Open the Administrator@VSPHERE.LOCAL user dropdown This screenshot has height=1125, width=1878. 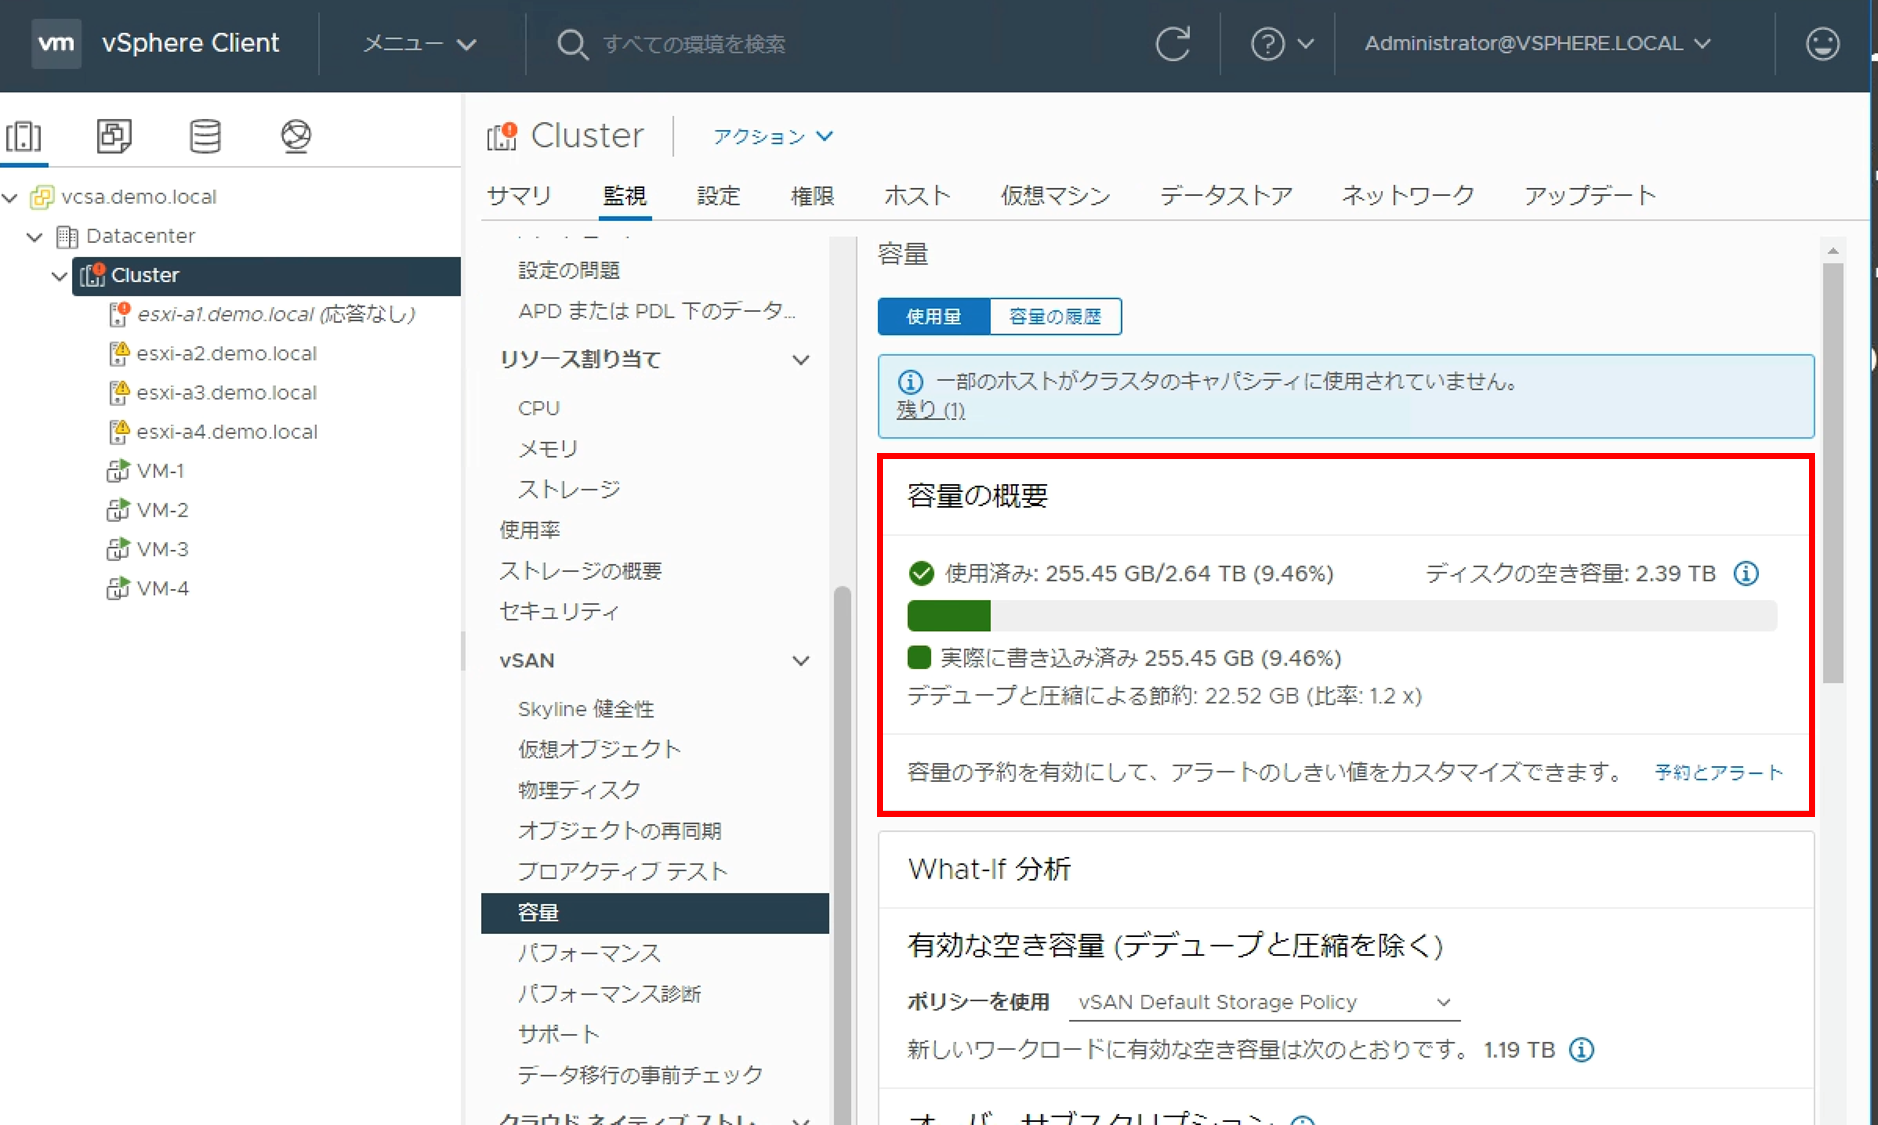(x=1538, y=44)
